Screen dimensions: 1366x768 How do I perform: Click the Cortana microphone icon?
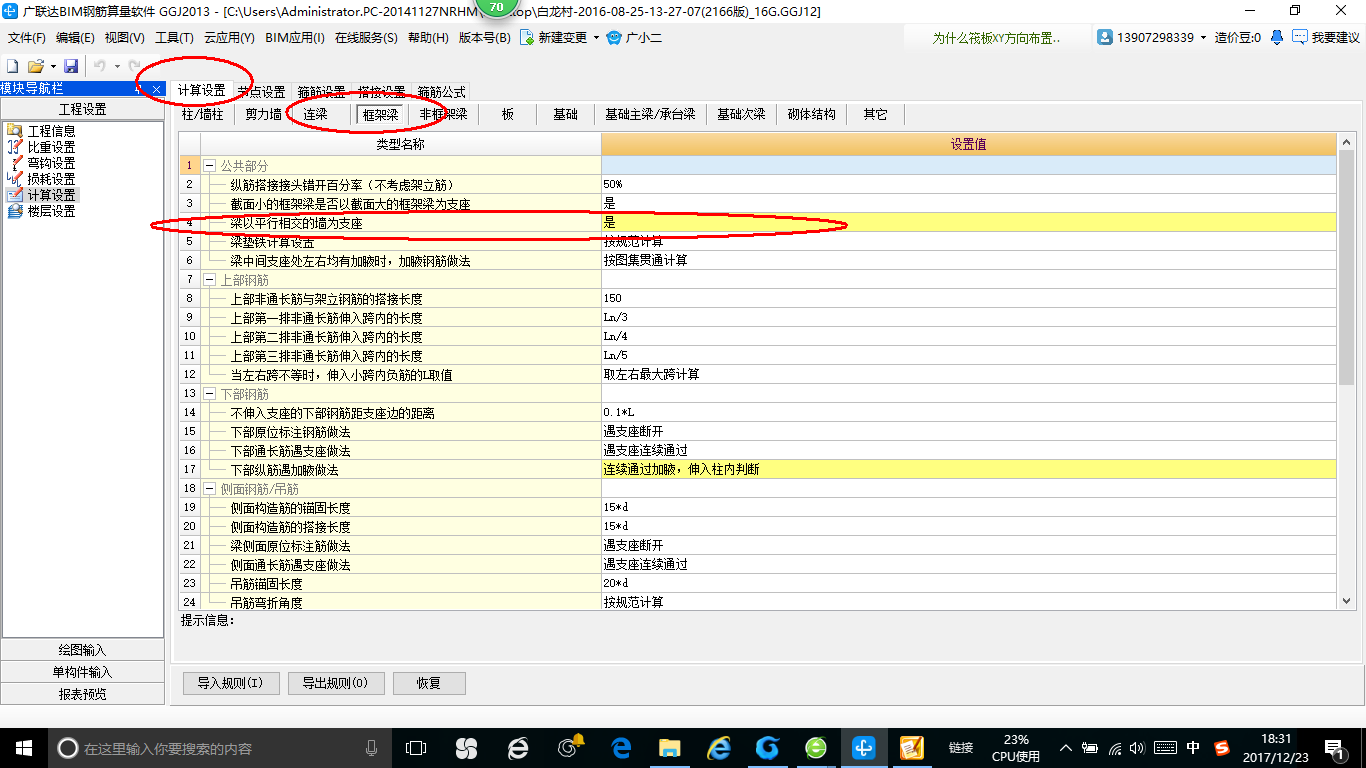(372, 747)
